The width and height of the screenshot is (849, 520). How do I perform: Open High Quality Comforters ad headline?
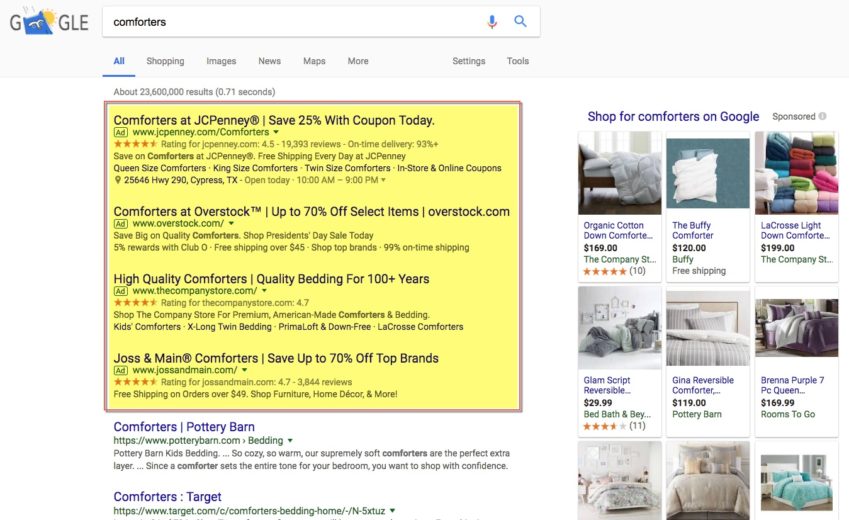pos(271,278)
